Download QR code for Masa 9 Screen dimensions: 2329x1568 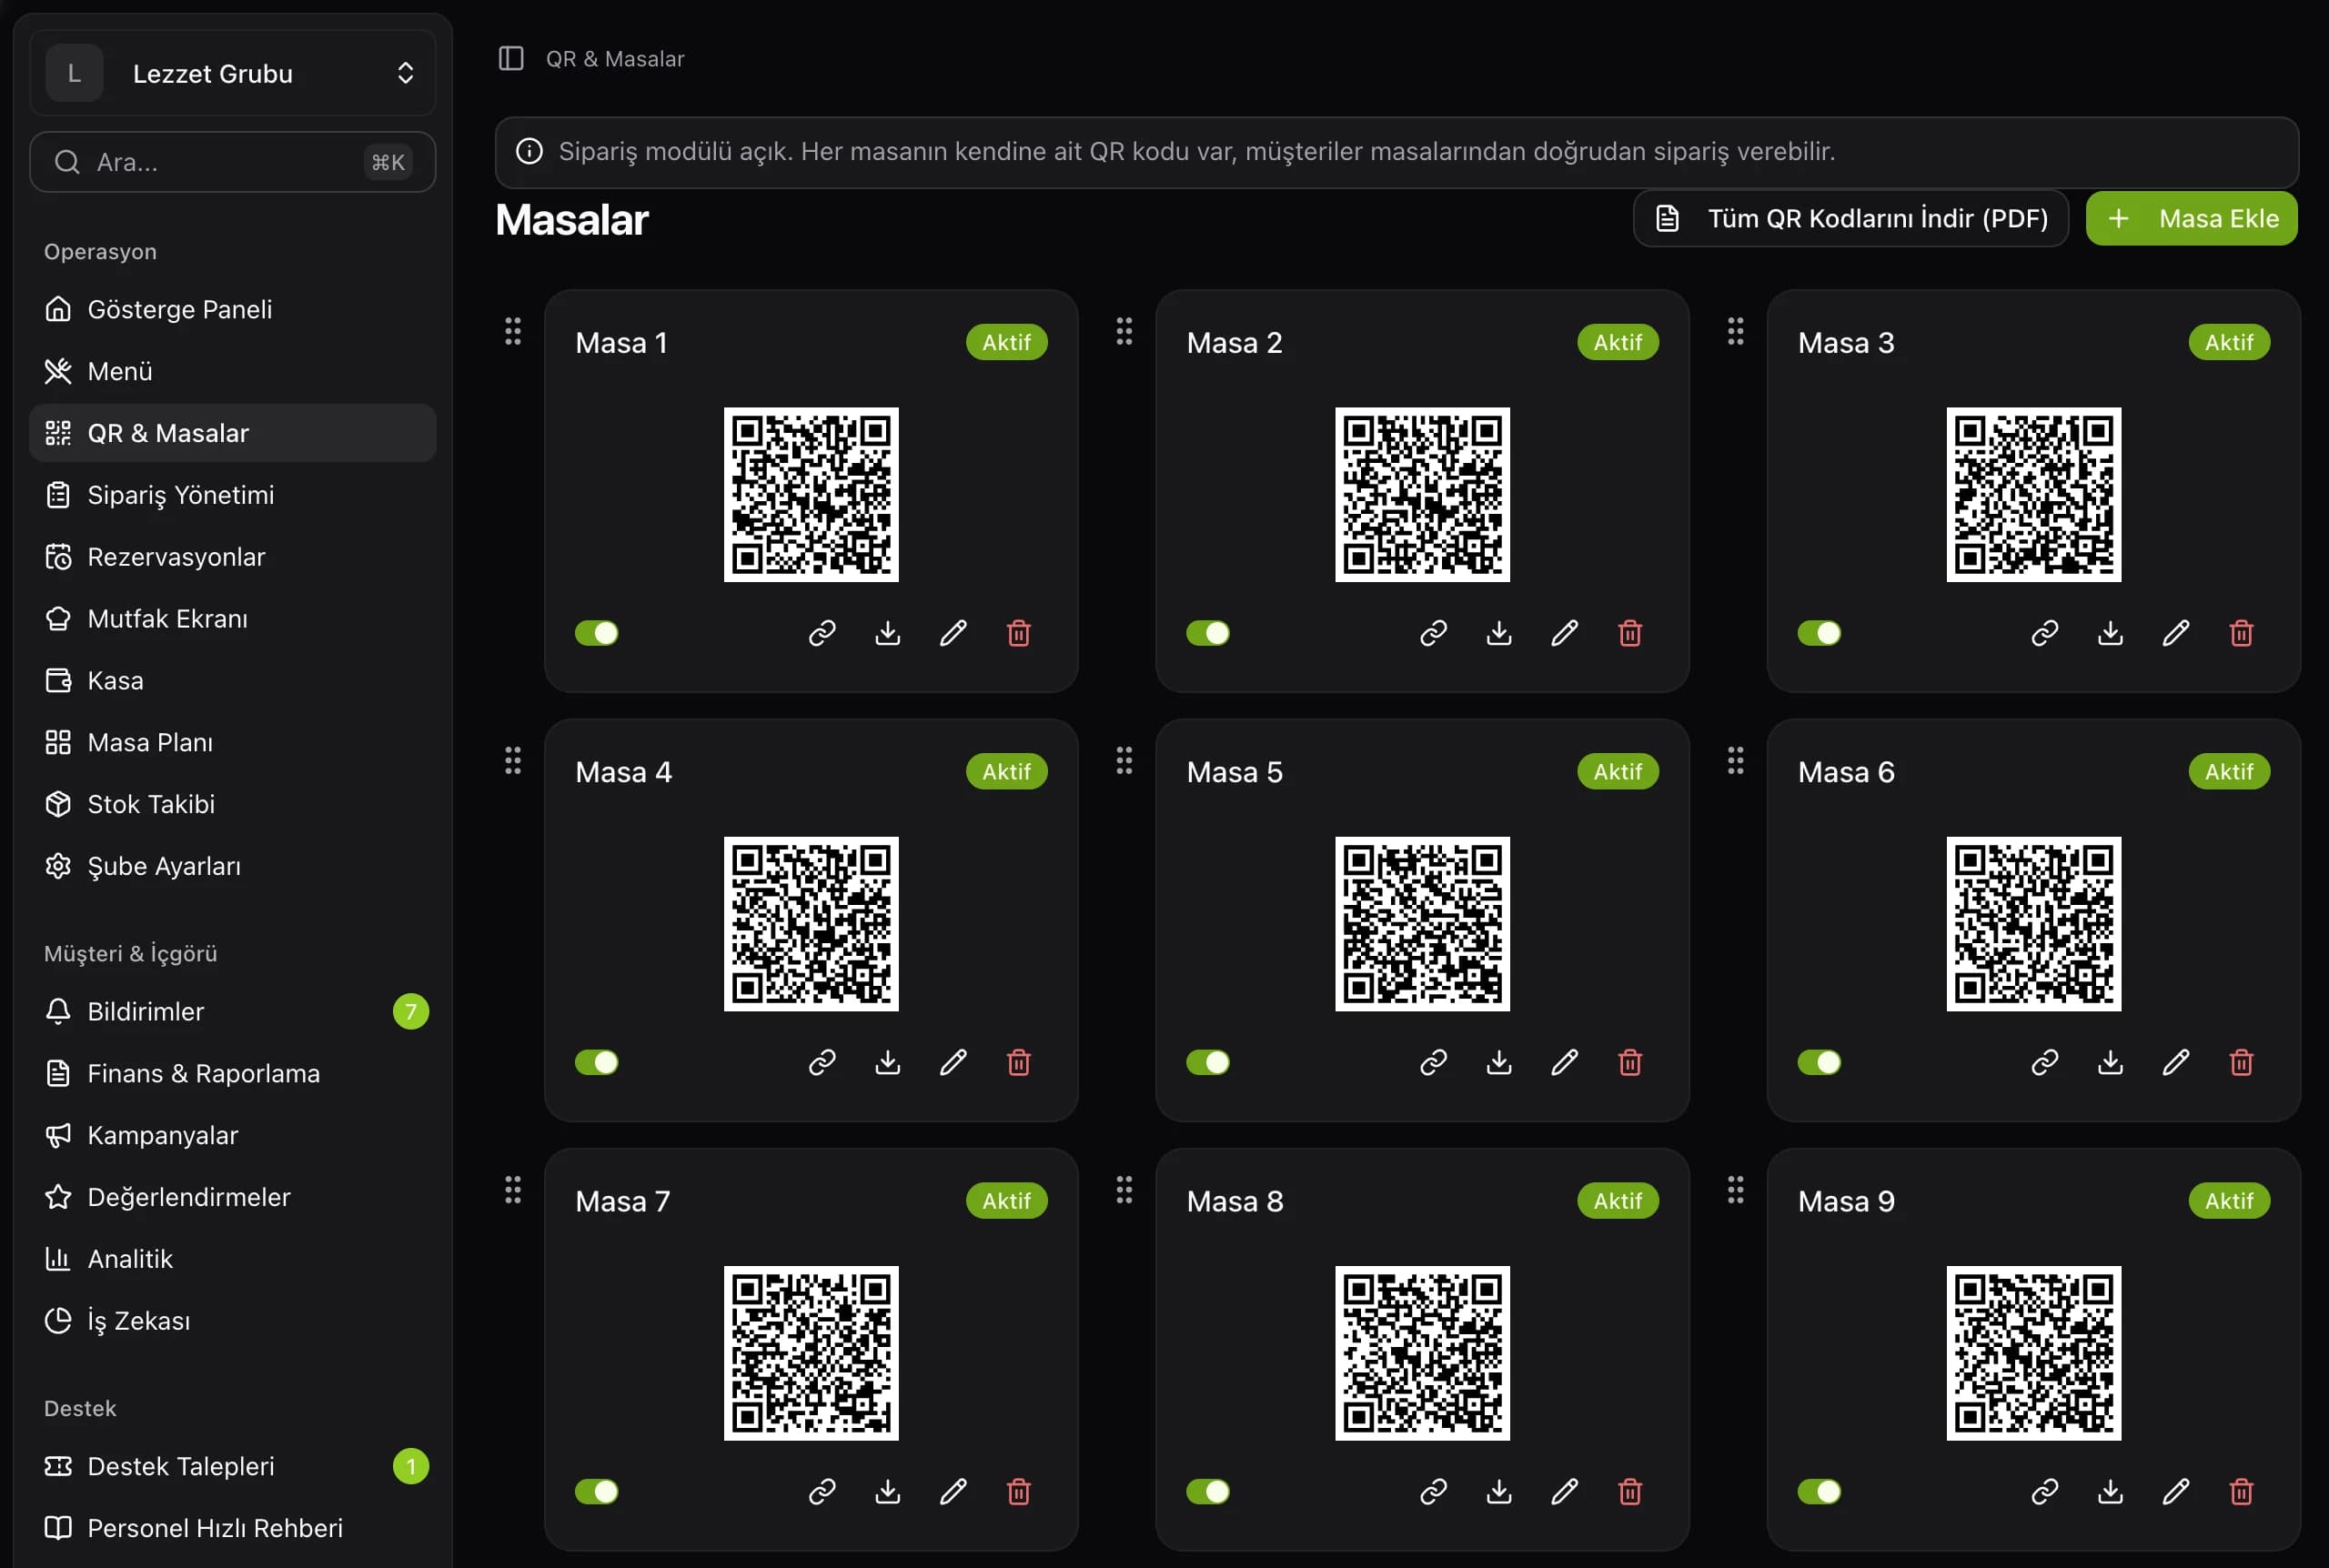2110,1491
